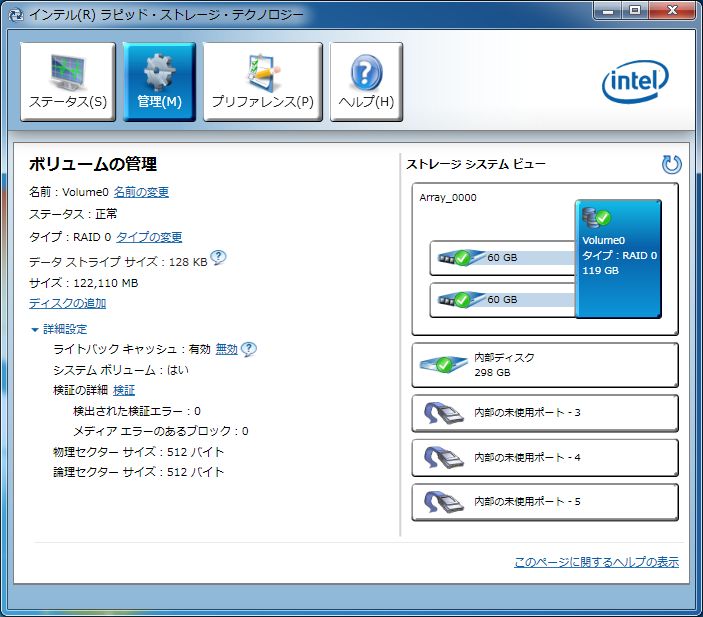Refresh the storage system view

tap(671, 164)
